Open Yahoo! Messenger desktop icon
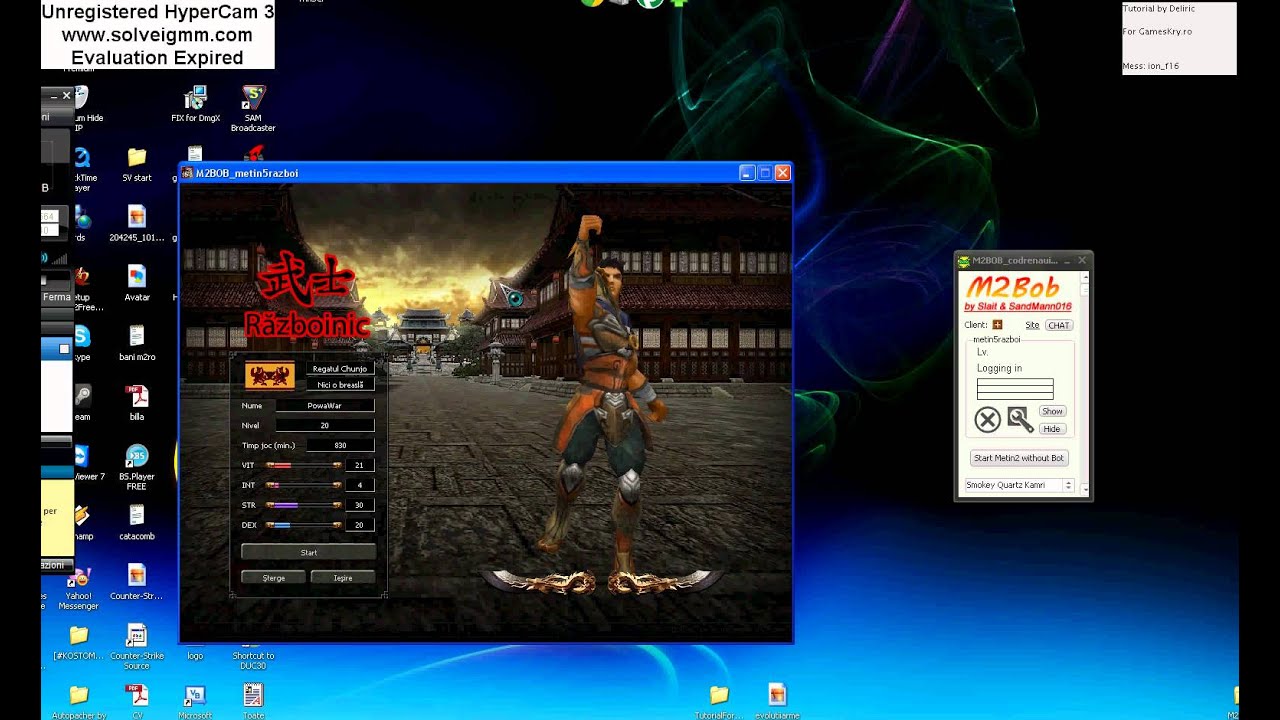Image resolution: width=1280 pixels, height=720 pixels. (79, 580)
